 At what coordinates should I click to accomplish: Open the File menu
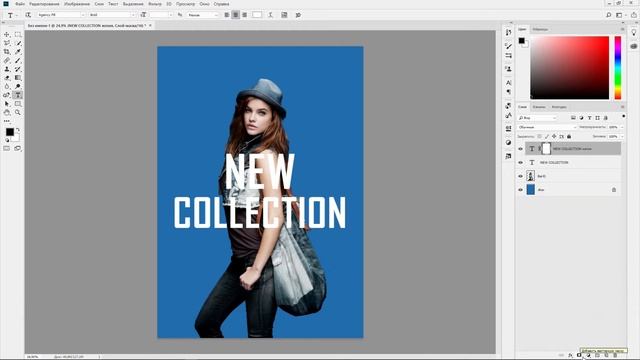tap(20, 4)
